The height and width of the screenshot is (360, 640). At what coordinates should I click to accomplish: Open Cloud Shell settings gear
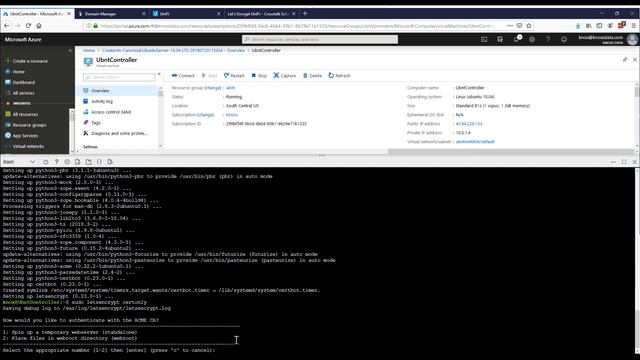coord(67,162)
